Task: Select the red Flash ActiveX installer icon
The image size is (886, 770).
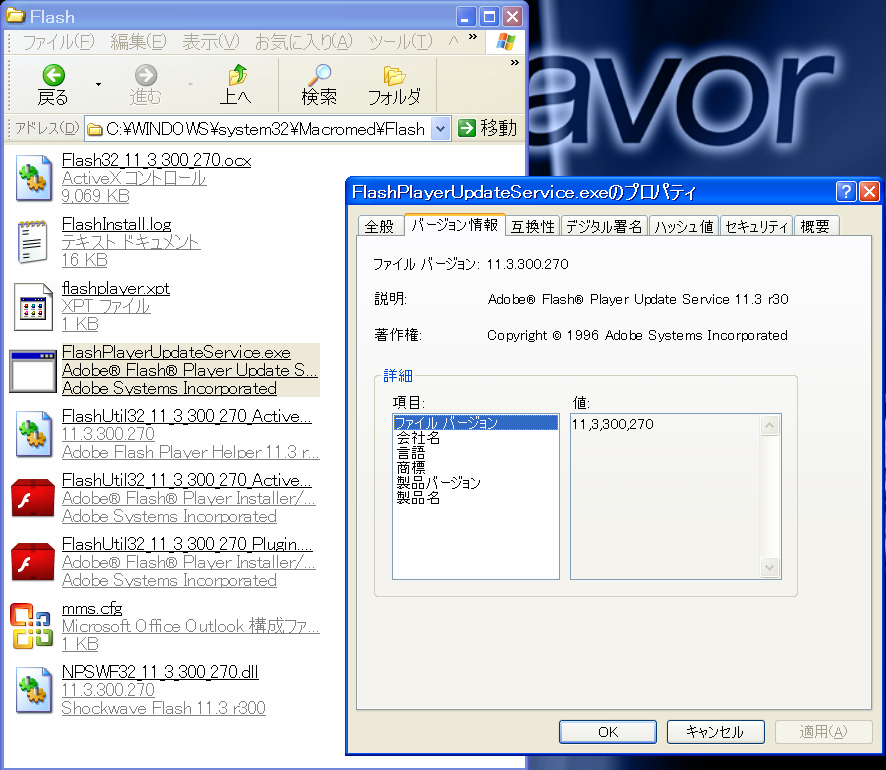Action: (x=33, y=498)
